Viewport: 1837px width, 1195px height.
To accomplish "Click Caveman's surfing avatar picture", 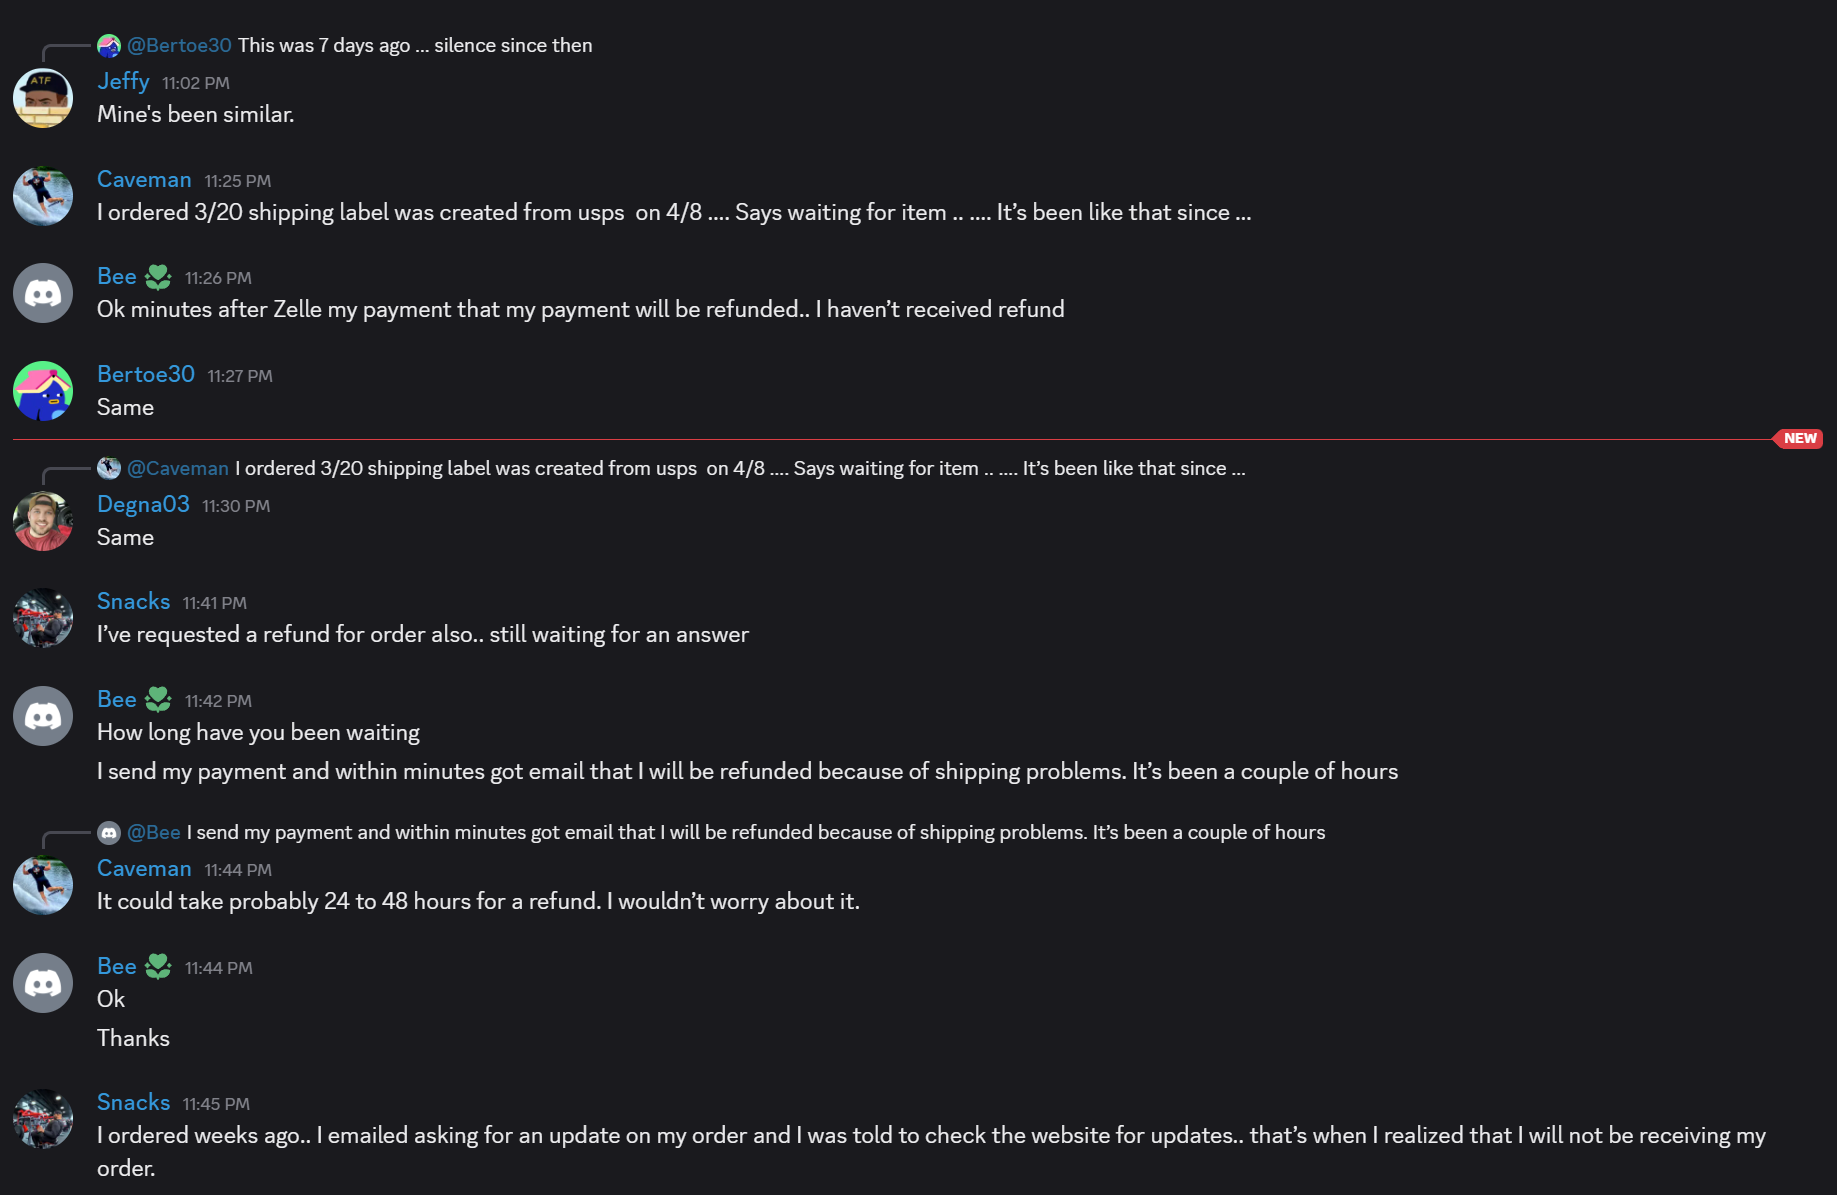I will click(x=43, y=196).
